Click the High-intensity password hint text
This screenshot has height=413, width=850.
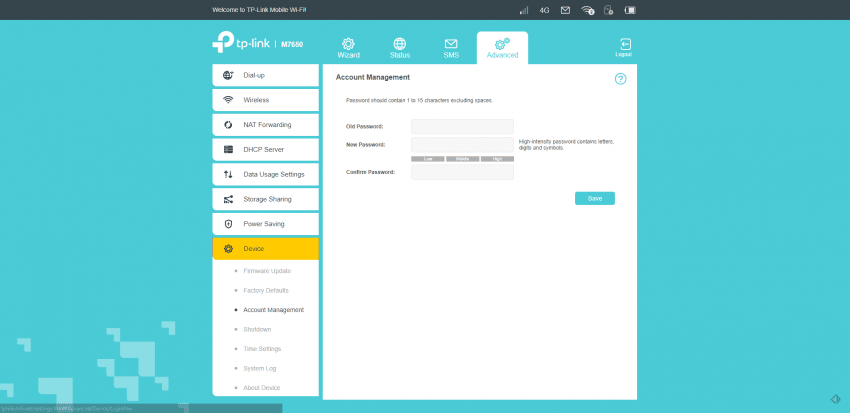[566, 145]
